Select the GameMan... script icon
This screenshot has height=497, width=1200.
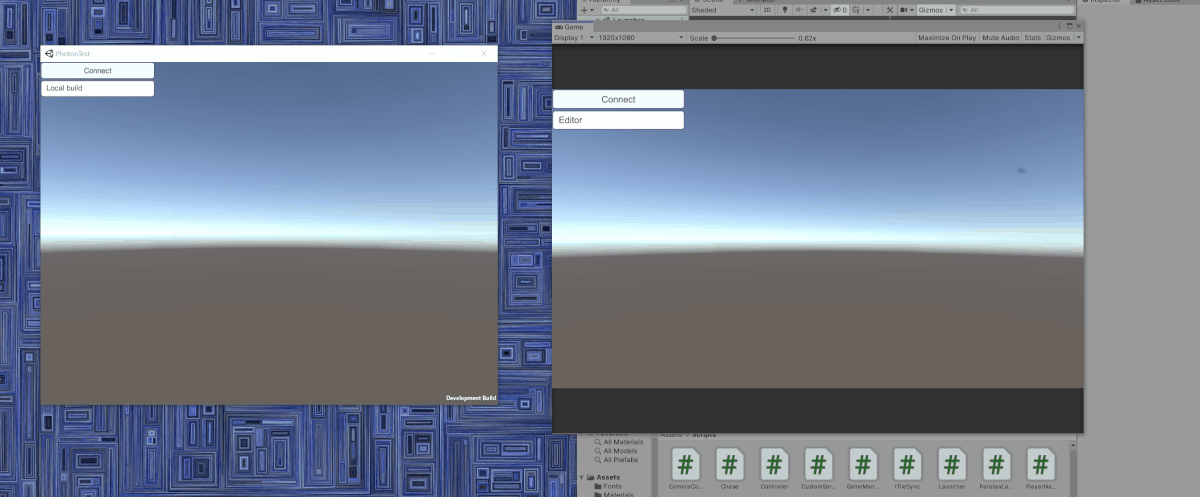(863, 465)
